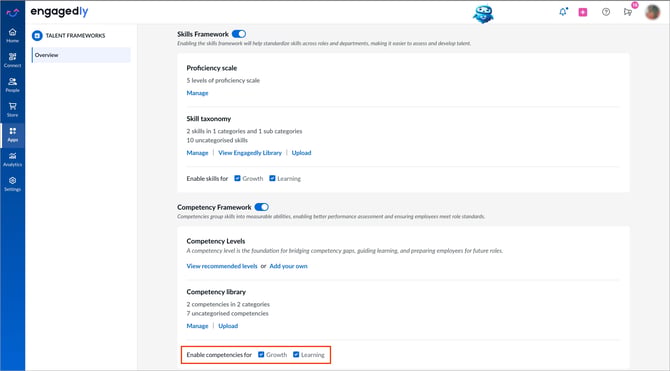Open Apps in the left sidebar
The height and width of the screenshot is (371, 670).
click(12, 134)
